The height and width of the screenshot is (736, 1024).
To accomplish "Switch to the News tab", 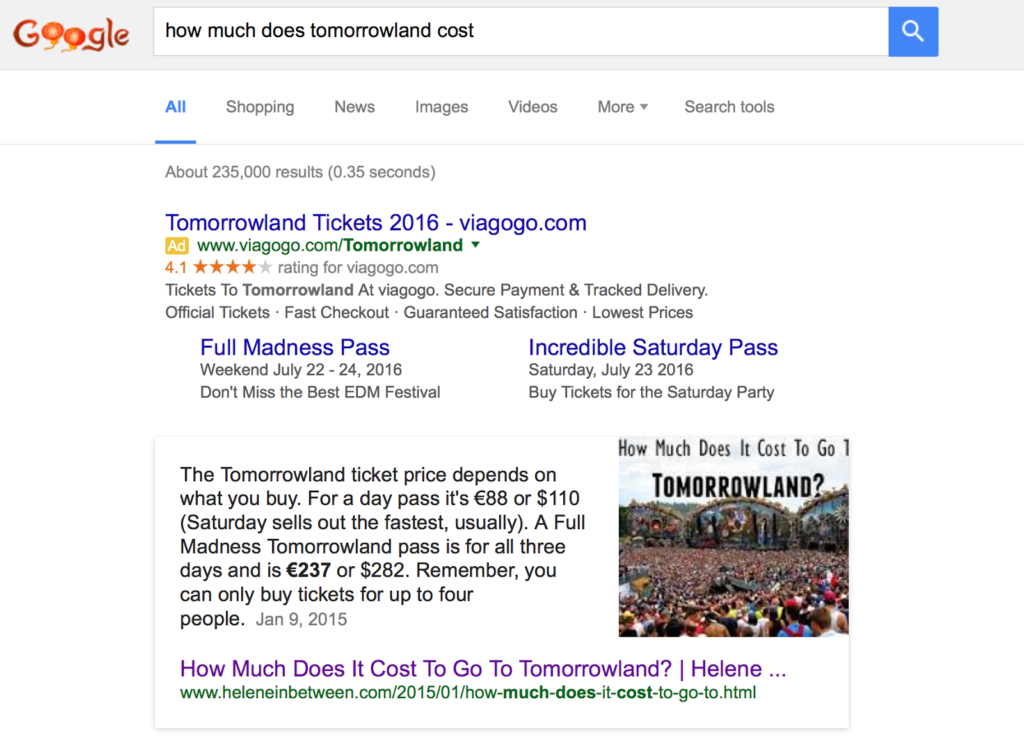I will pyautogui.click(x=355, y=107).
